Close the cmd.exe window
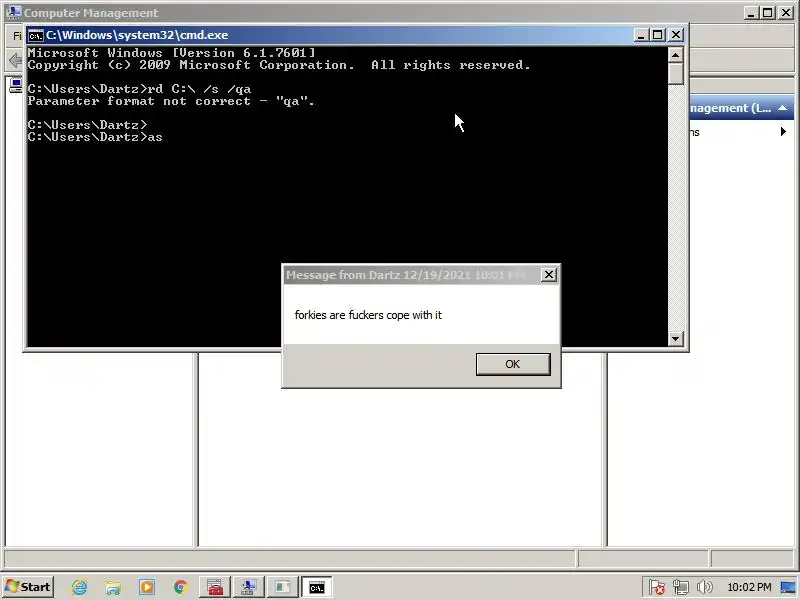The width and height of the screenshot is (800, 600). (676, 35)
